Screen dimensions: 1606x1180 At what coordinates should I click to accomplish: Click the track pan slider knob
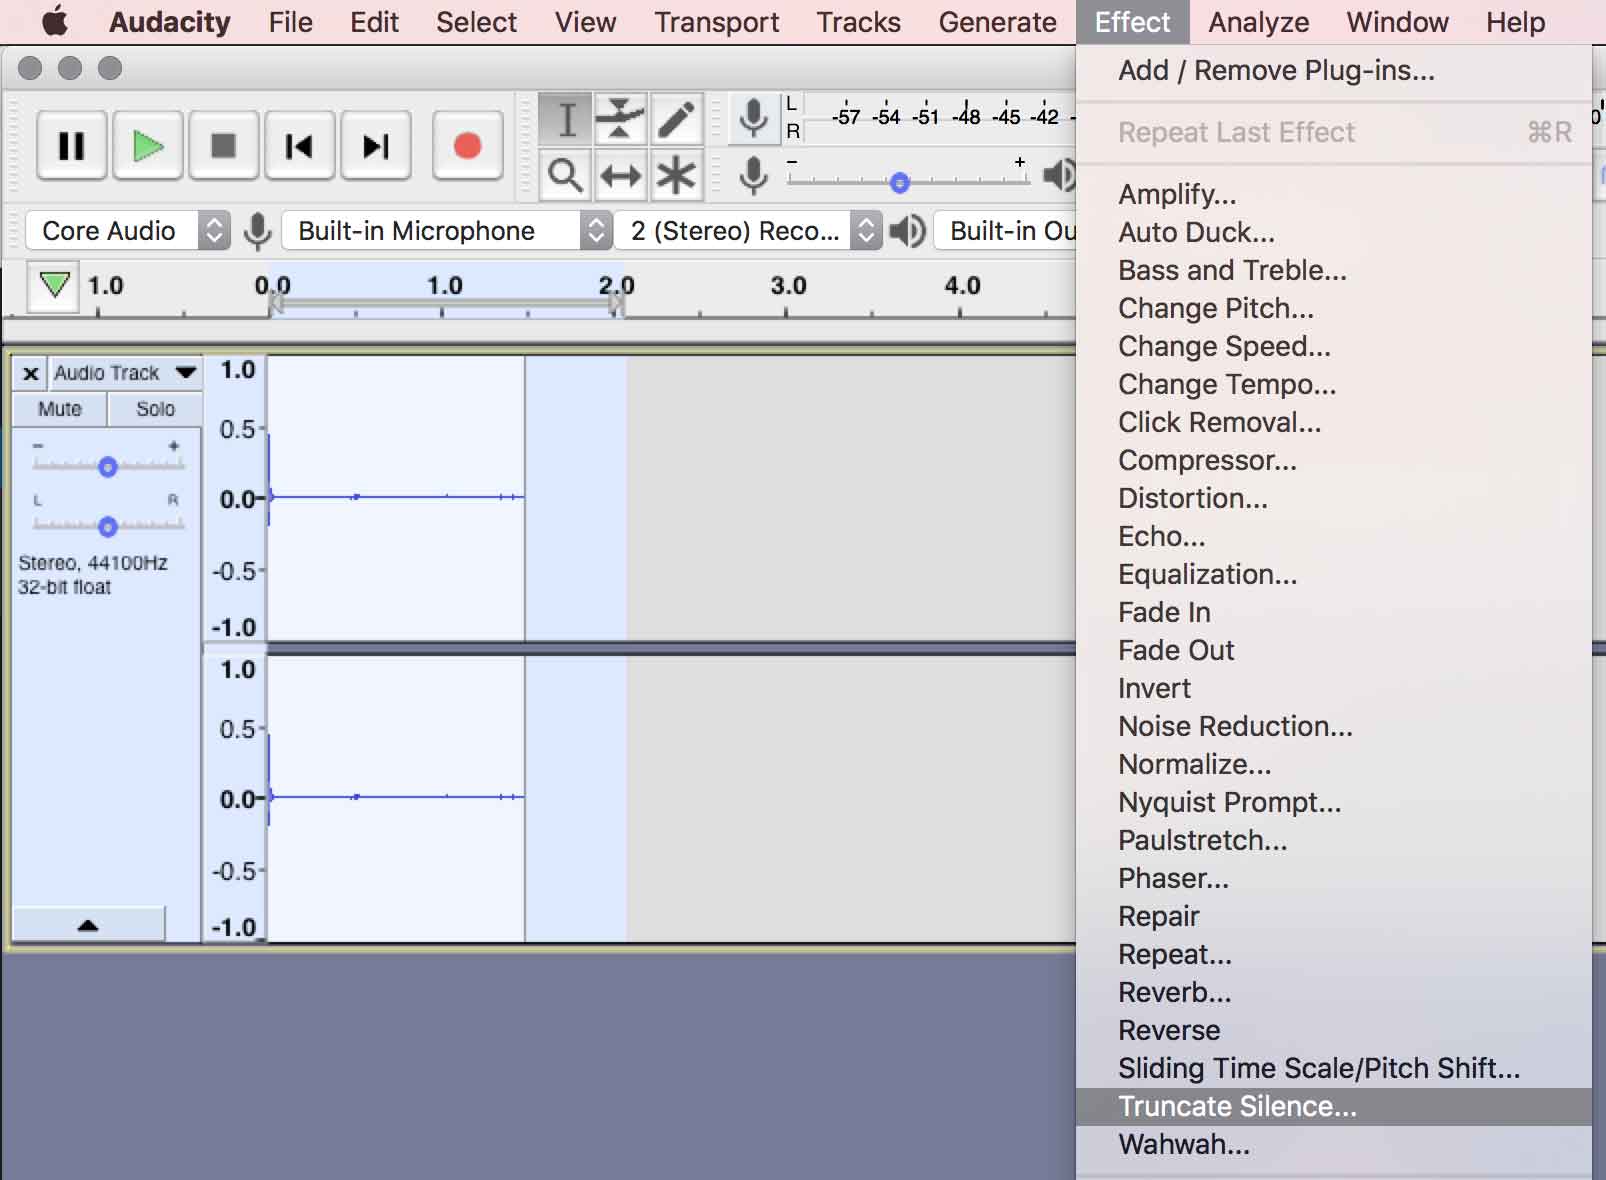[x=108, y=526]
